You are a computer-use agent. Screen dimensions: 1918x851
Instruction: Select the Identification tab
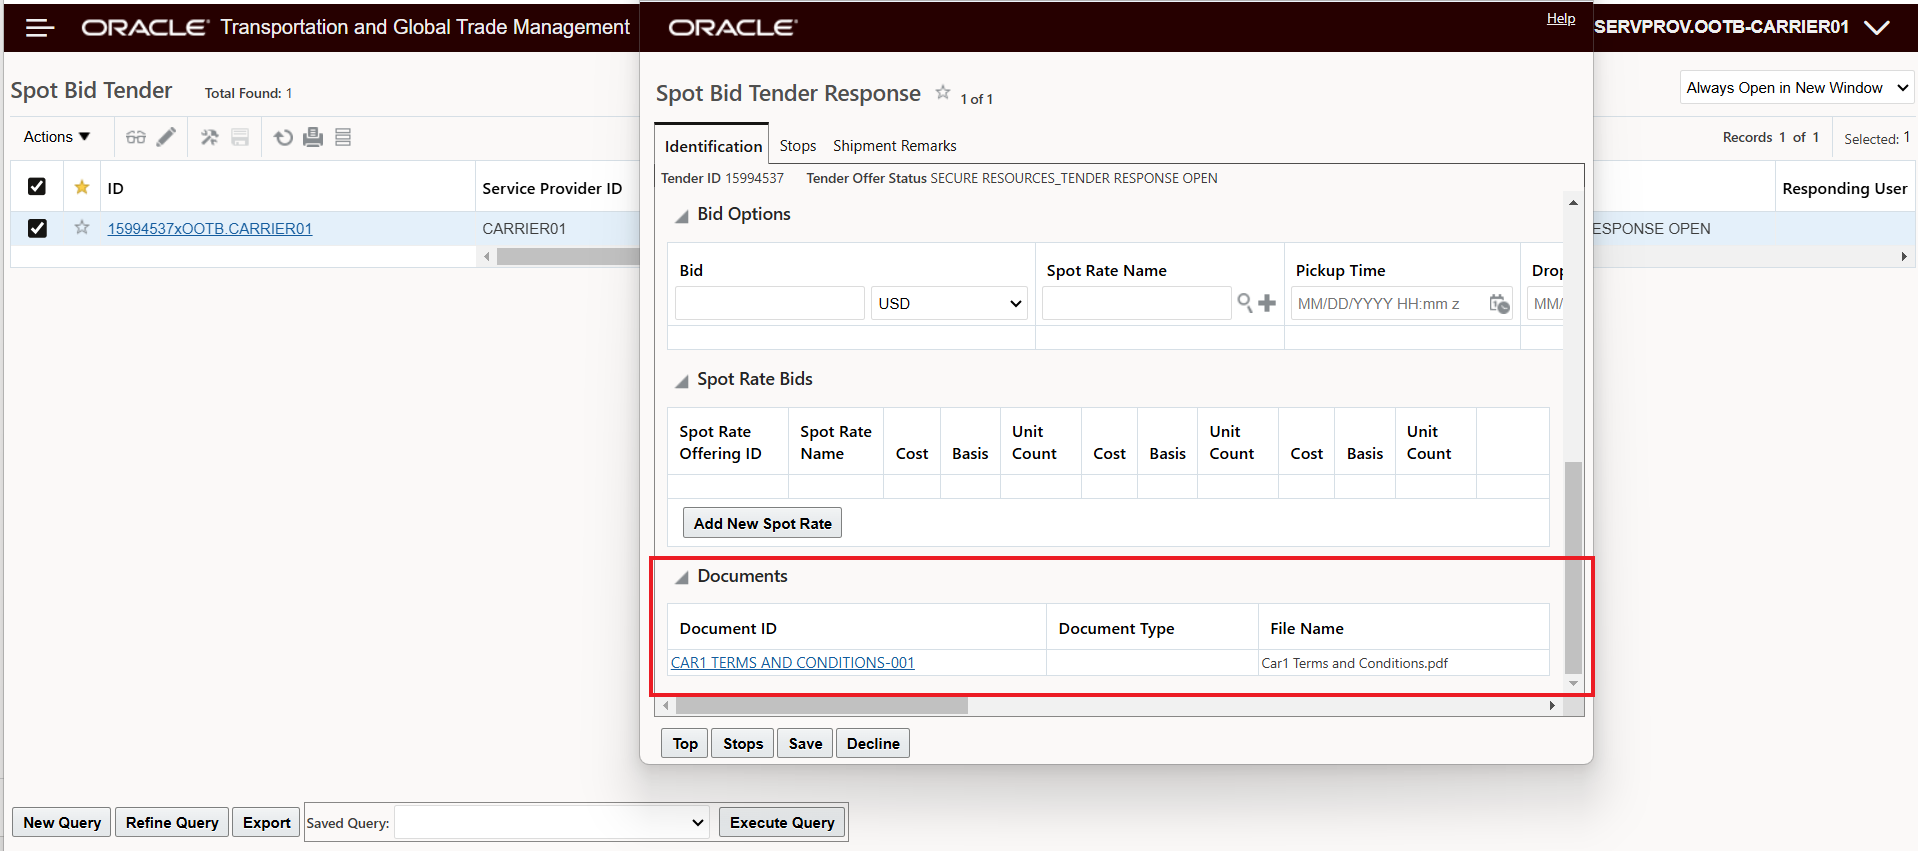(713, 146)
